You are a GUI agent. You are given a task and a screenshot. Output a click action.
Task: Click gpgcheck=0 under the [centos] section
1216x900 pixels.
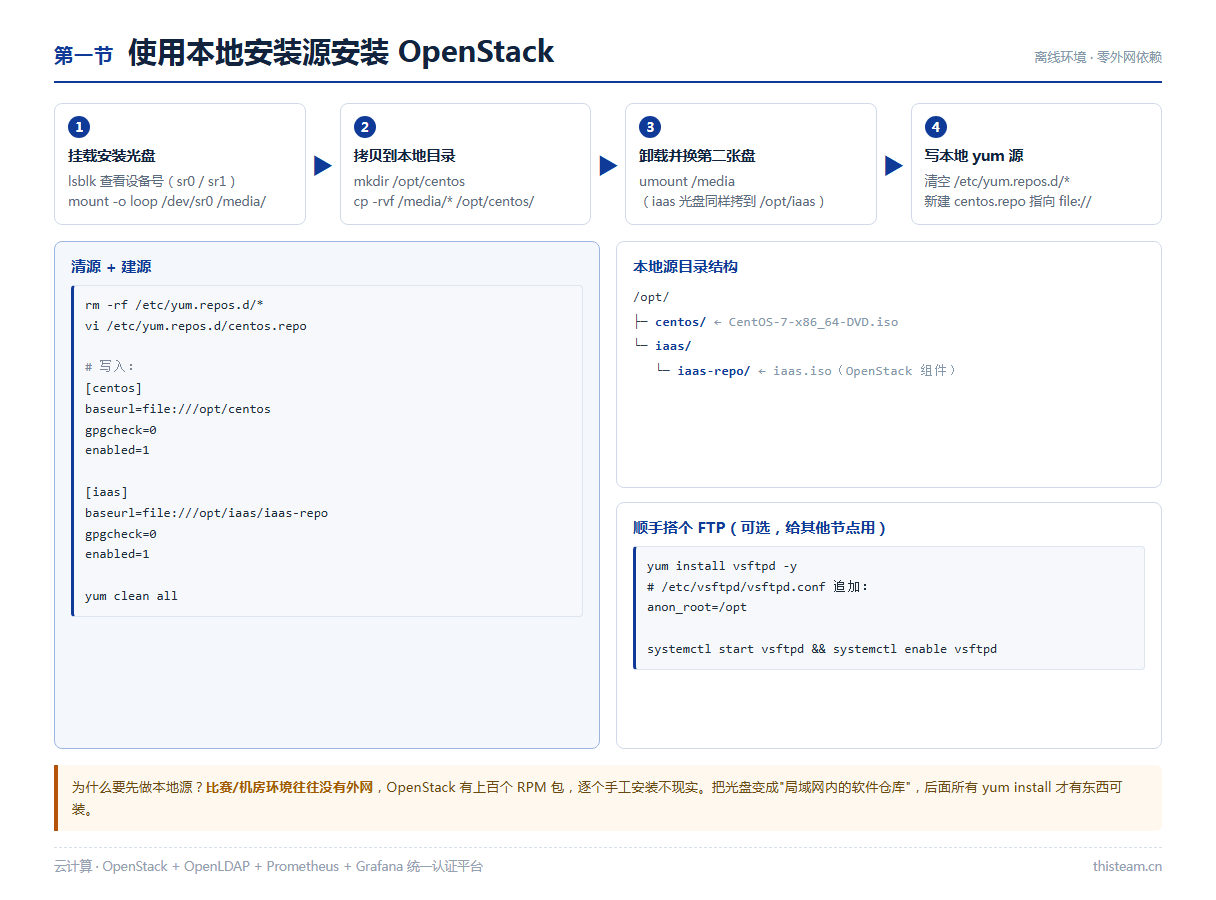tap(121, 430)
